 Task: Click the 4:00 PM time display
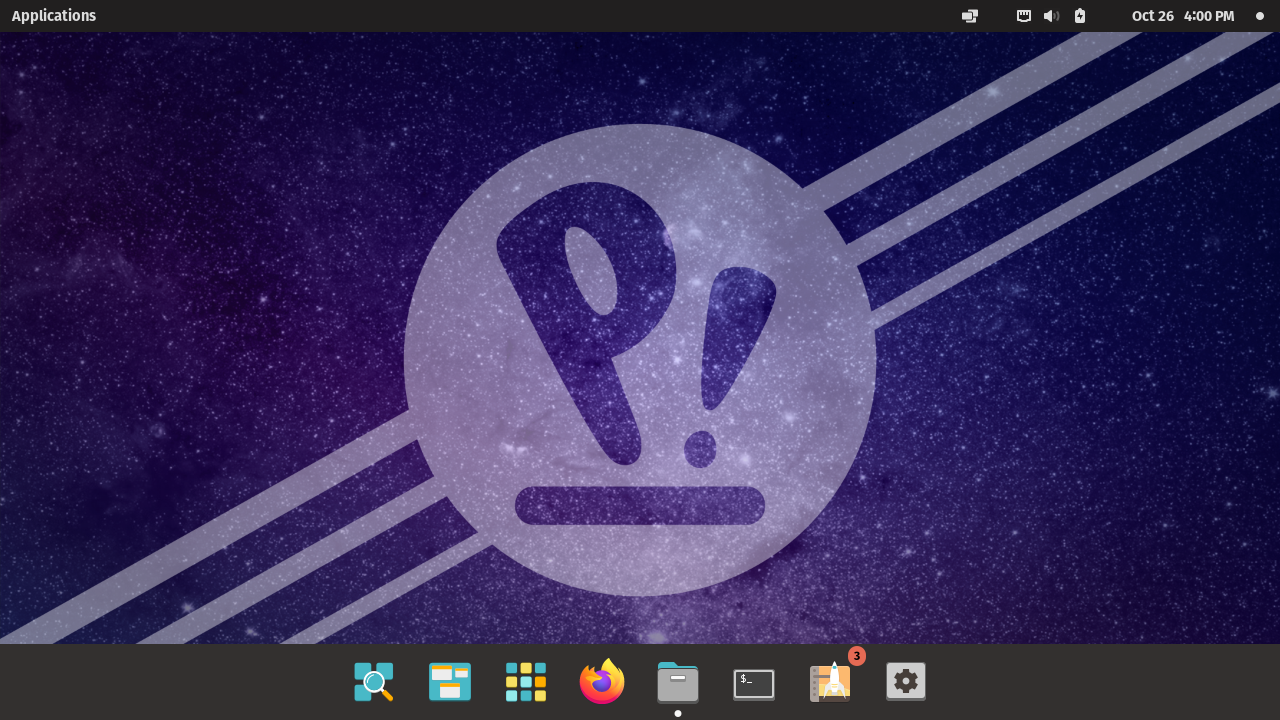1209,16
